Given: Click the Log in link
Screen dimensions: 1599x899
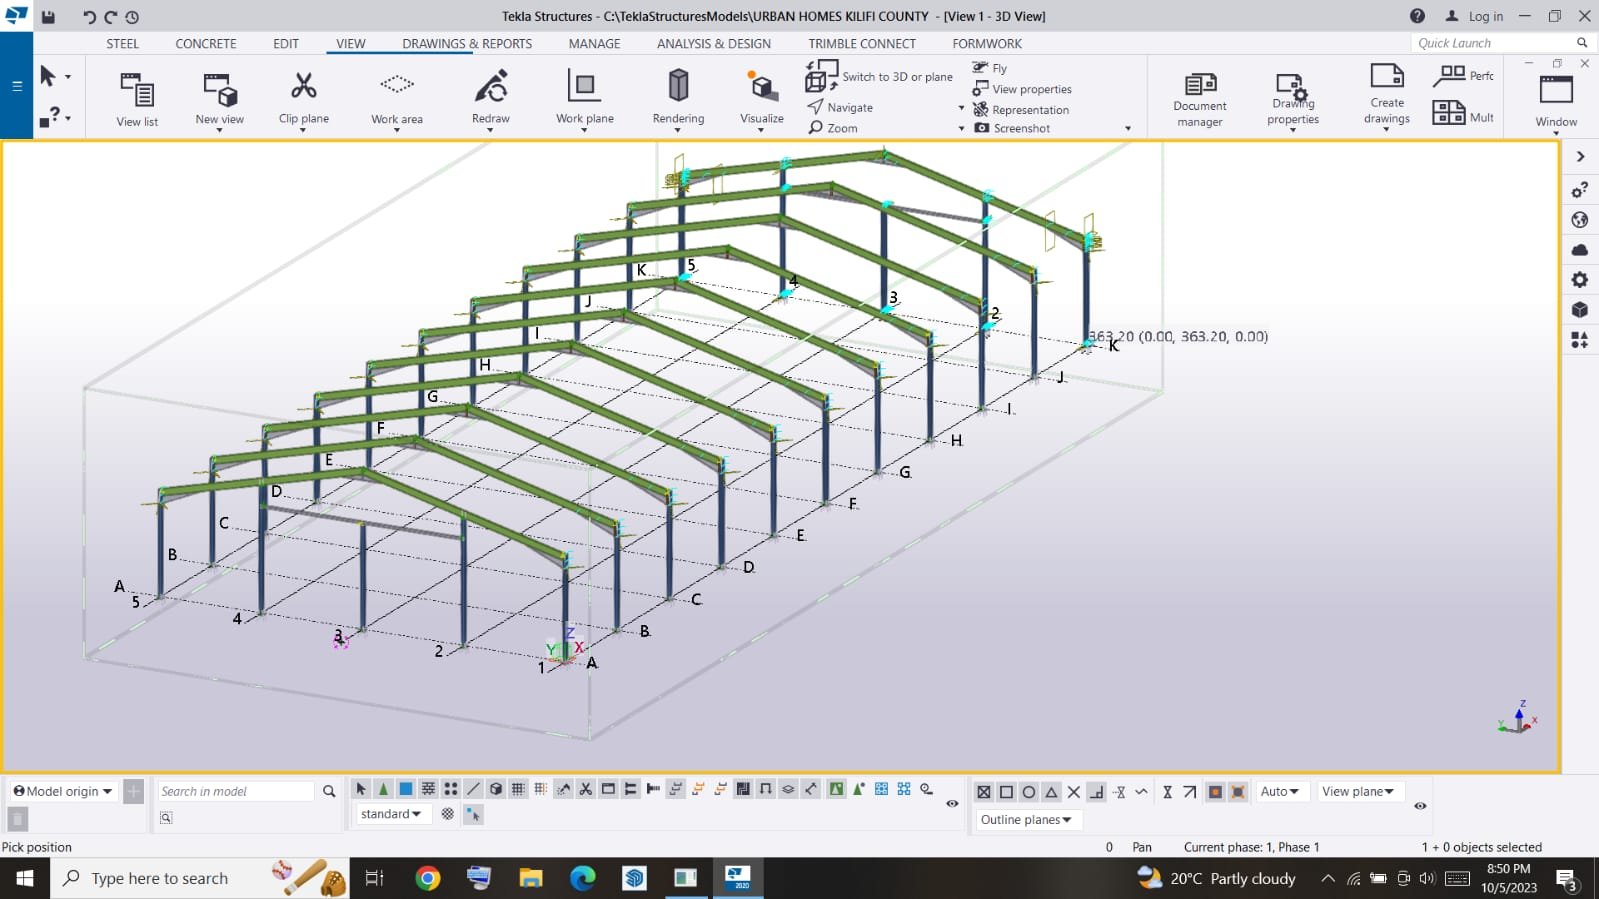Looking at the screenshot, I should [1484, 16].
